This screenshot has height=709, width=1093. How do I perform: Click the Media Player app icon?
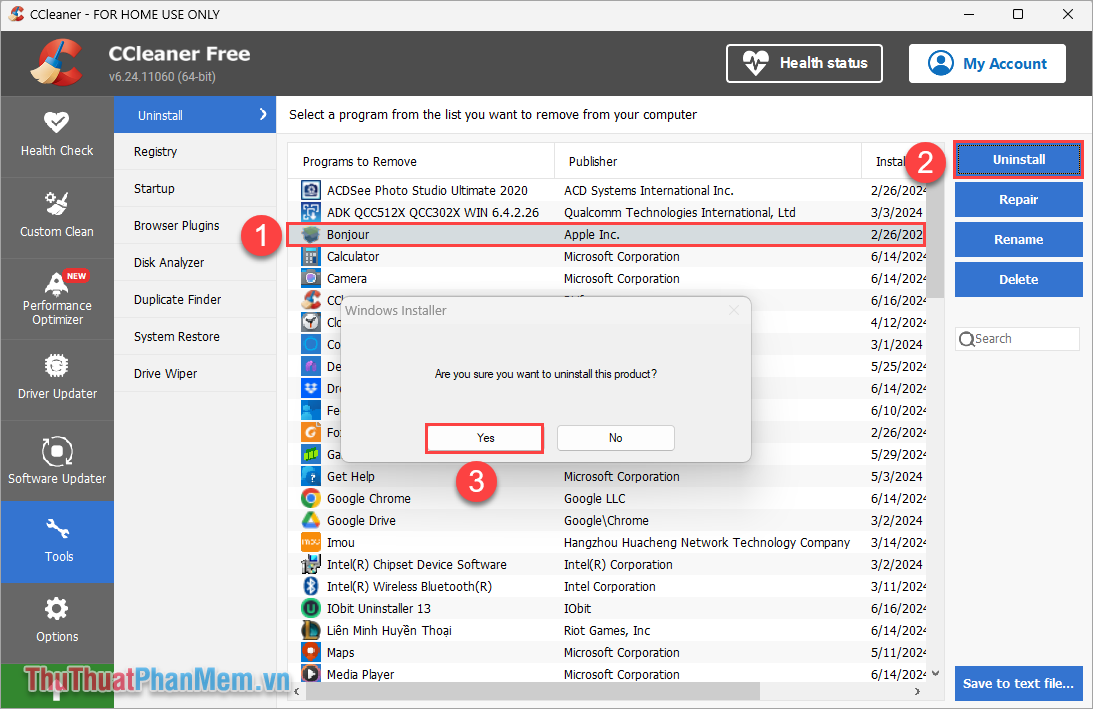[310, 674]
